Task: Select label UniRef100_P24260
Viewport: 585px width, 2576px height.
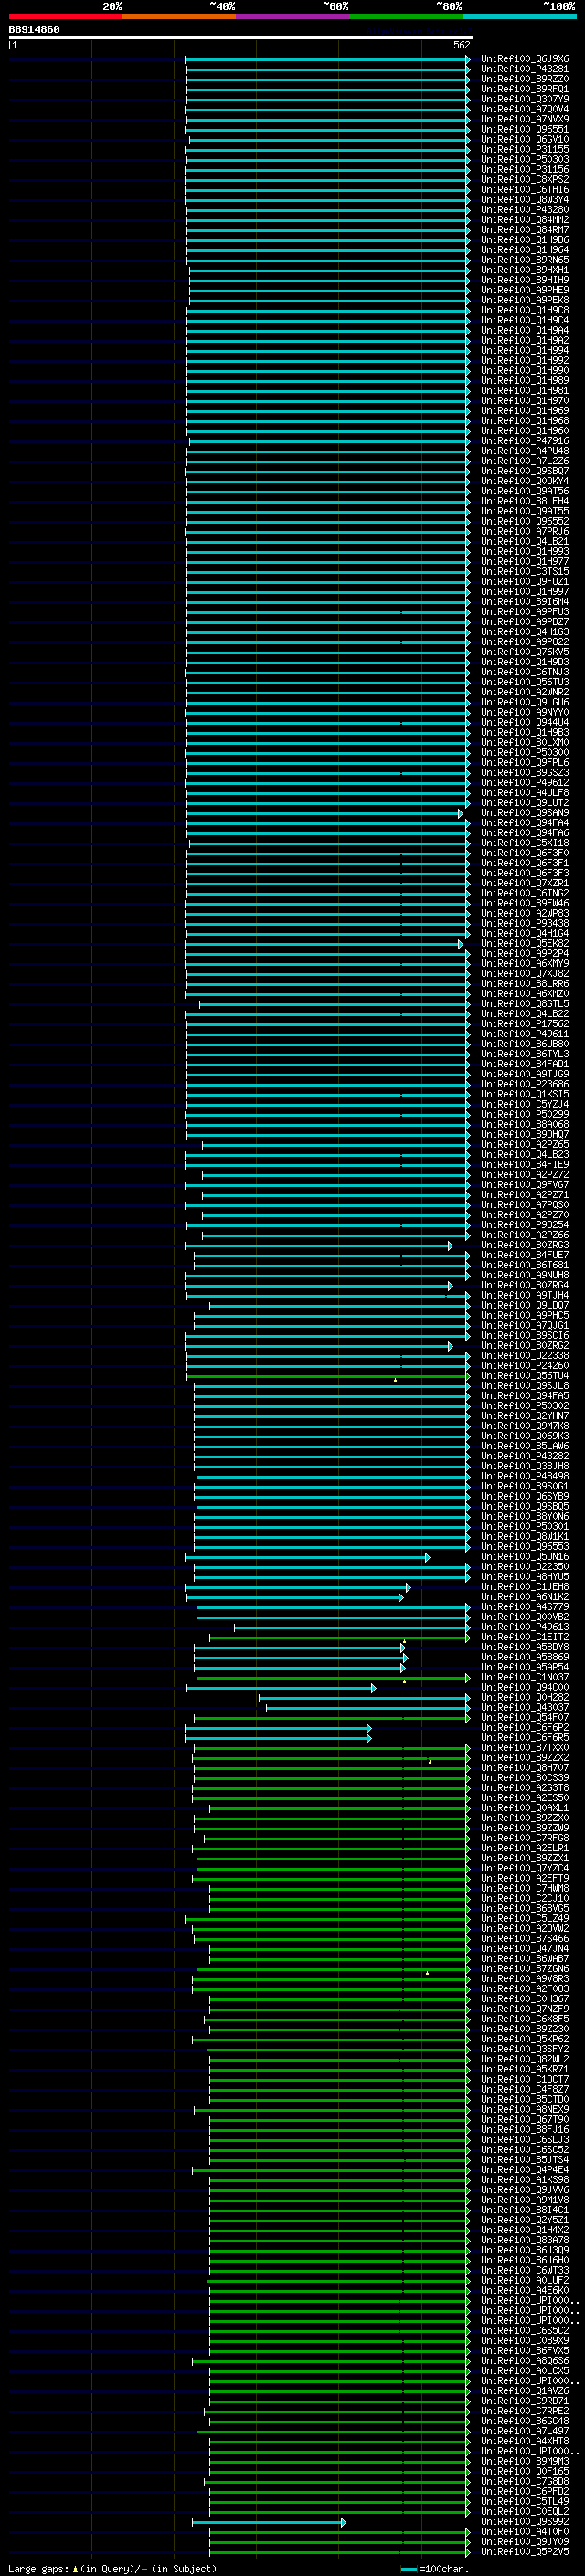Action: pos(525,1366)
